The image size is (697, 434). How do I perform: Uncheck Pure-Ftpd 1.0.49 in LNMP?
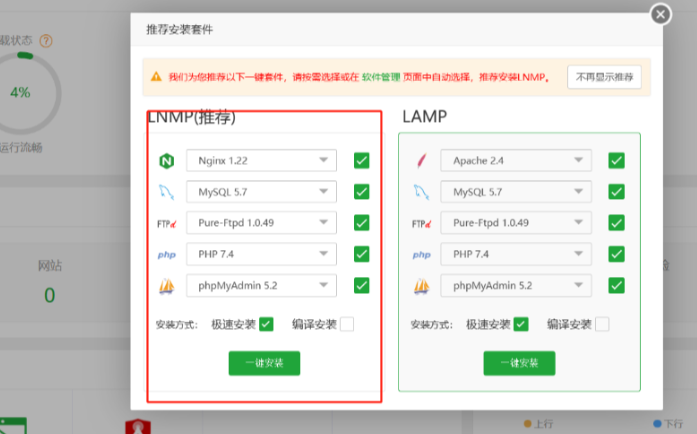[x=361, y=223]
